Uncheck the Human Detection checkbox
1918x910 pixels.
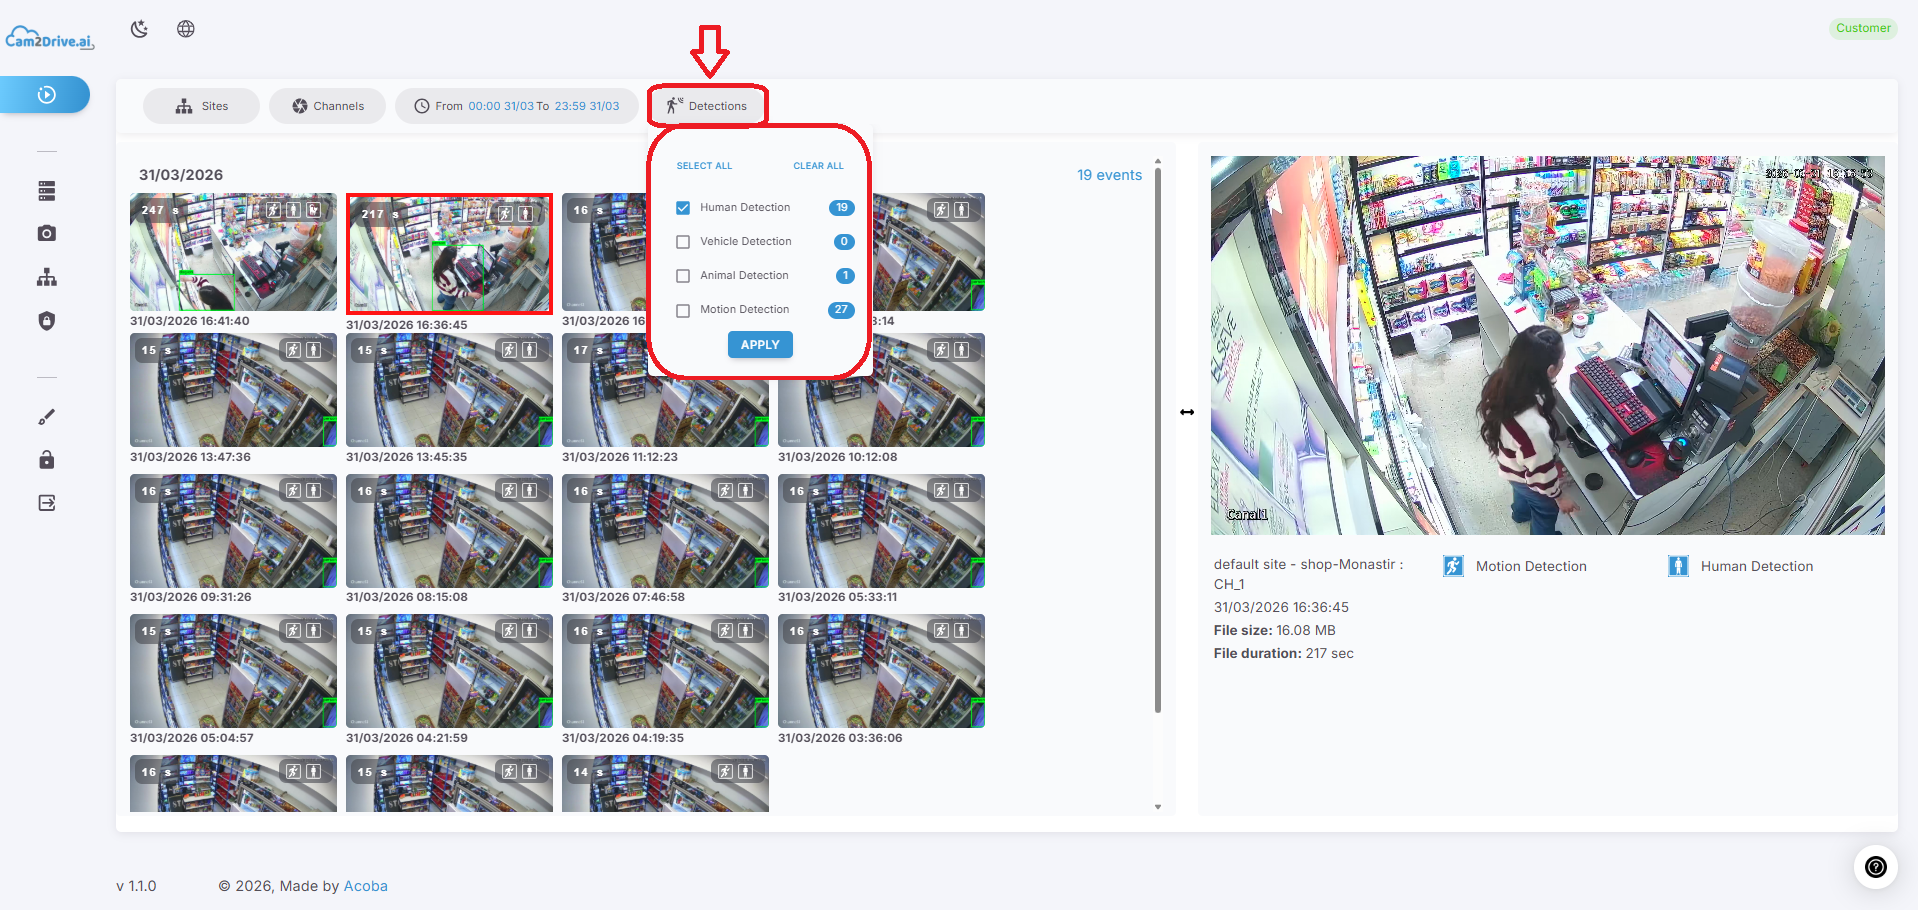pyautogui.click(x=683, y=208)
